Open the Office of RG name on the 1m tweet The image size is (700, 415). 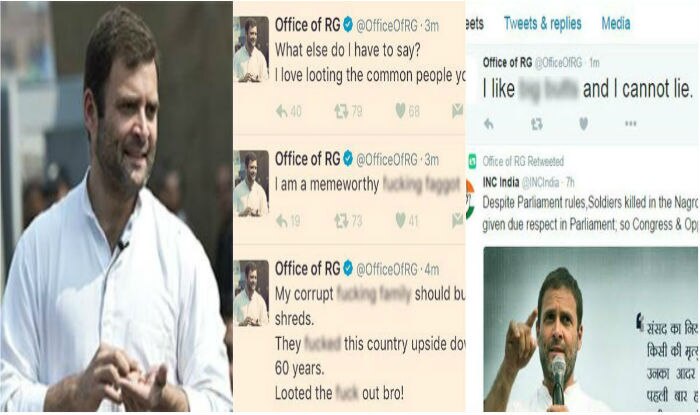507,63
